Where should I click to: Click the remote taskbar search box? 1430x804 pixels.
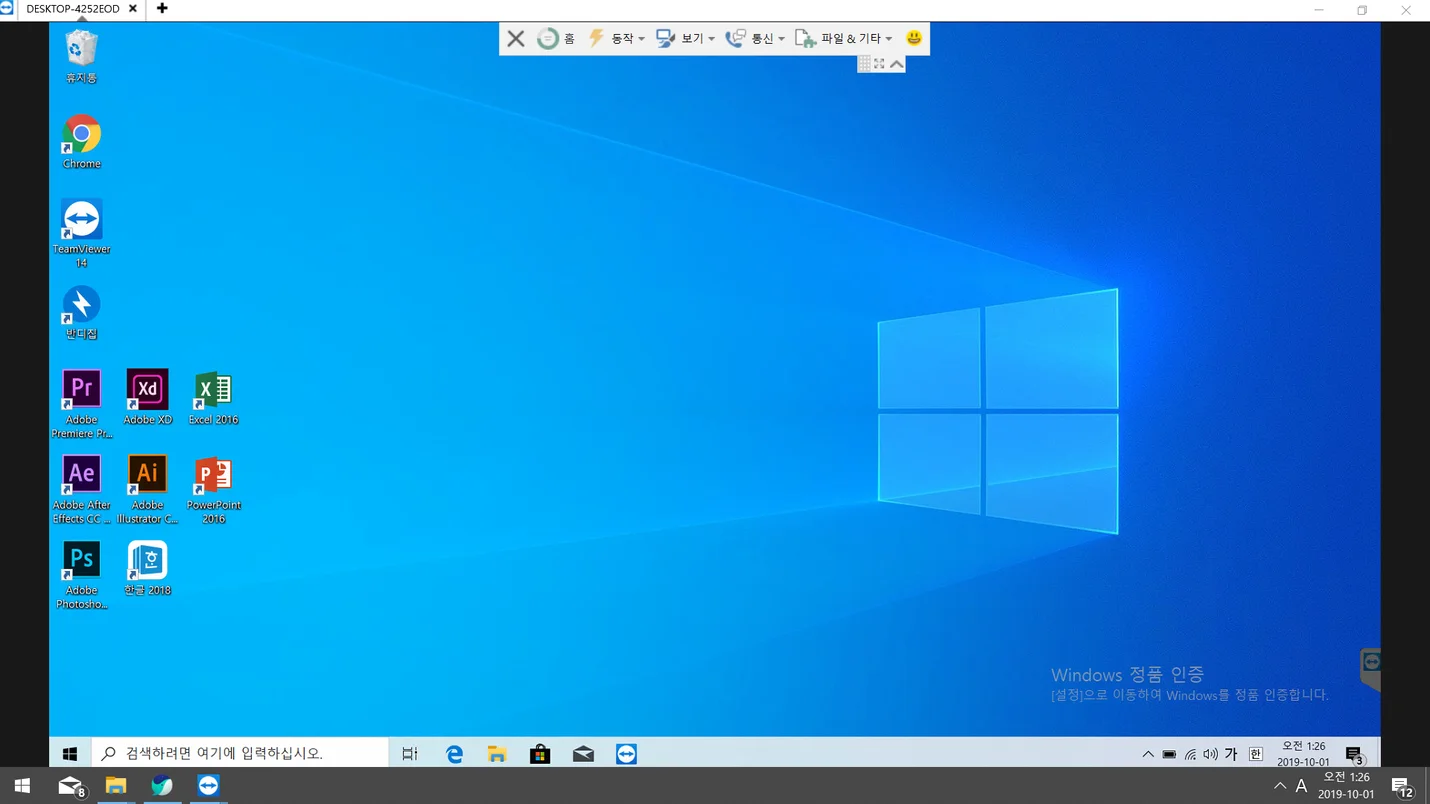pos(240,754)
